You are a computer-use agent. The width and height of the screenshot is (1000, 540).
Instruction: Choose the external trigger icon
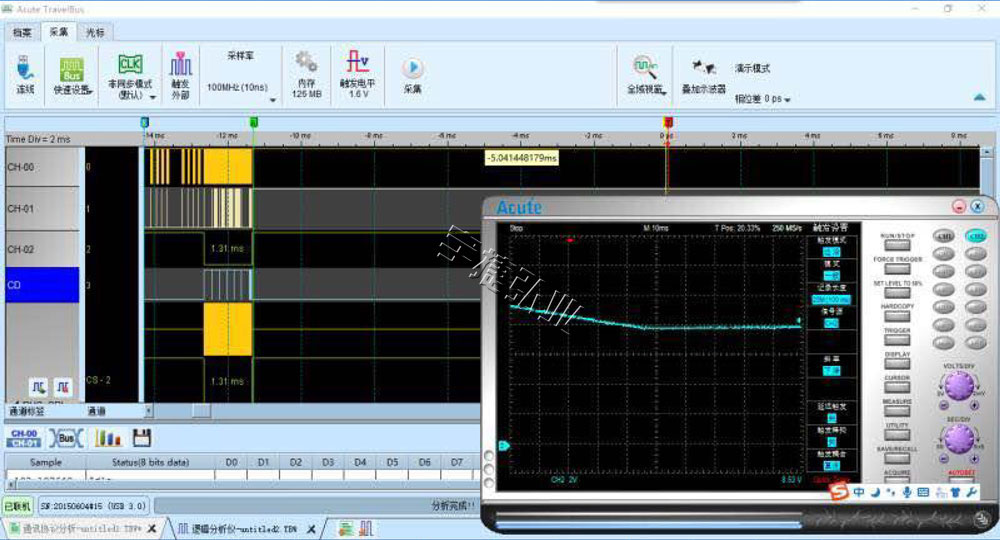tap(180, 64)
